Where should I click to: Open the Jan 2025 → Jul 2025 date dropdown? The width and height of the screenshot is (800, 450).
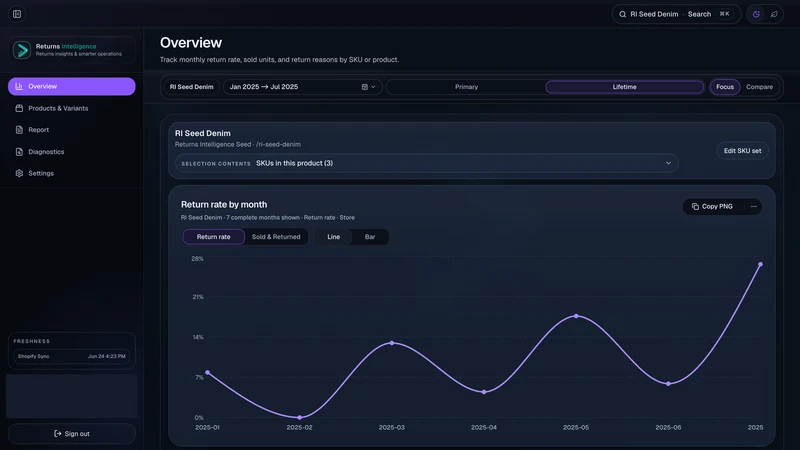pos(303,87)
